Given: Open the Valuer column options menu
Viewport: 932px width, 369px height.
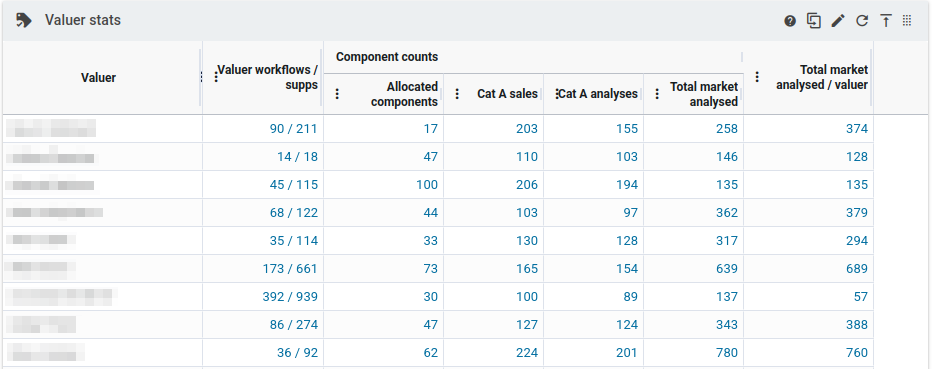Looking at the screenshot, I should point(201,77).
